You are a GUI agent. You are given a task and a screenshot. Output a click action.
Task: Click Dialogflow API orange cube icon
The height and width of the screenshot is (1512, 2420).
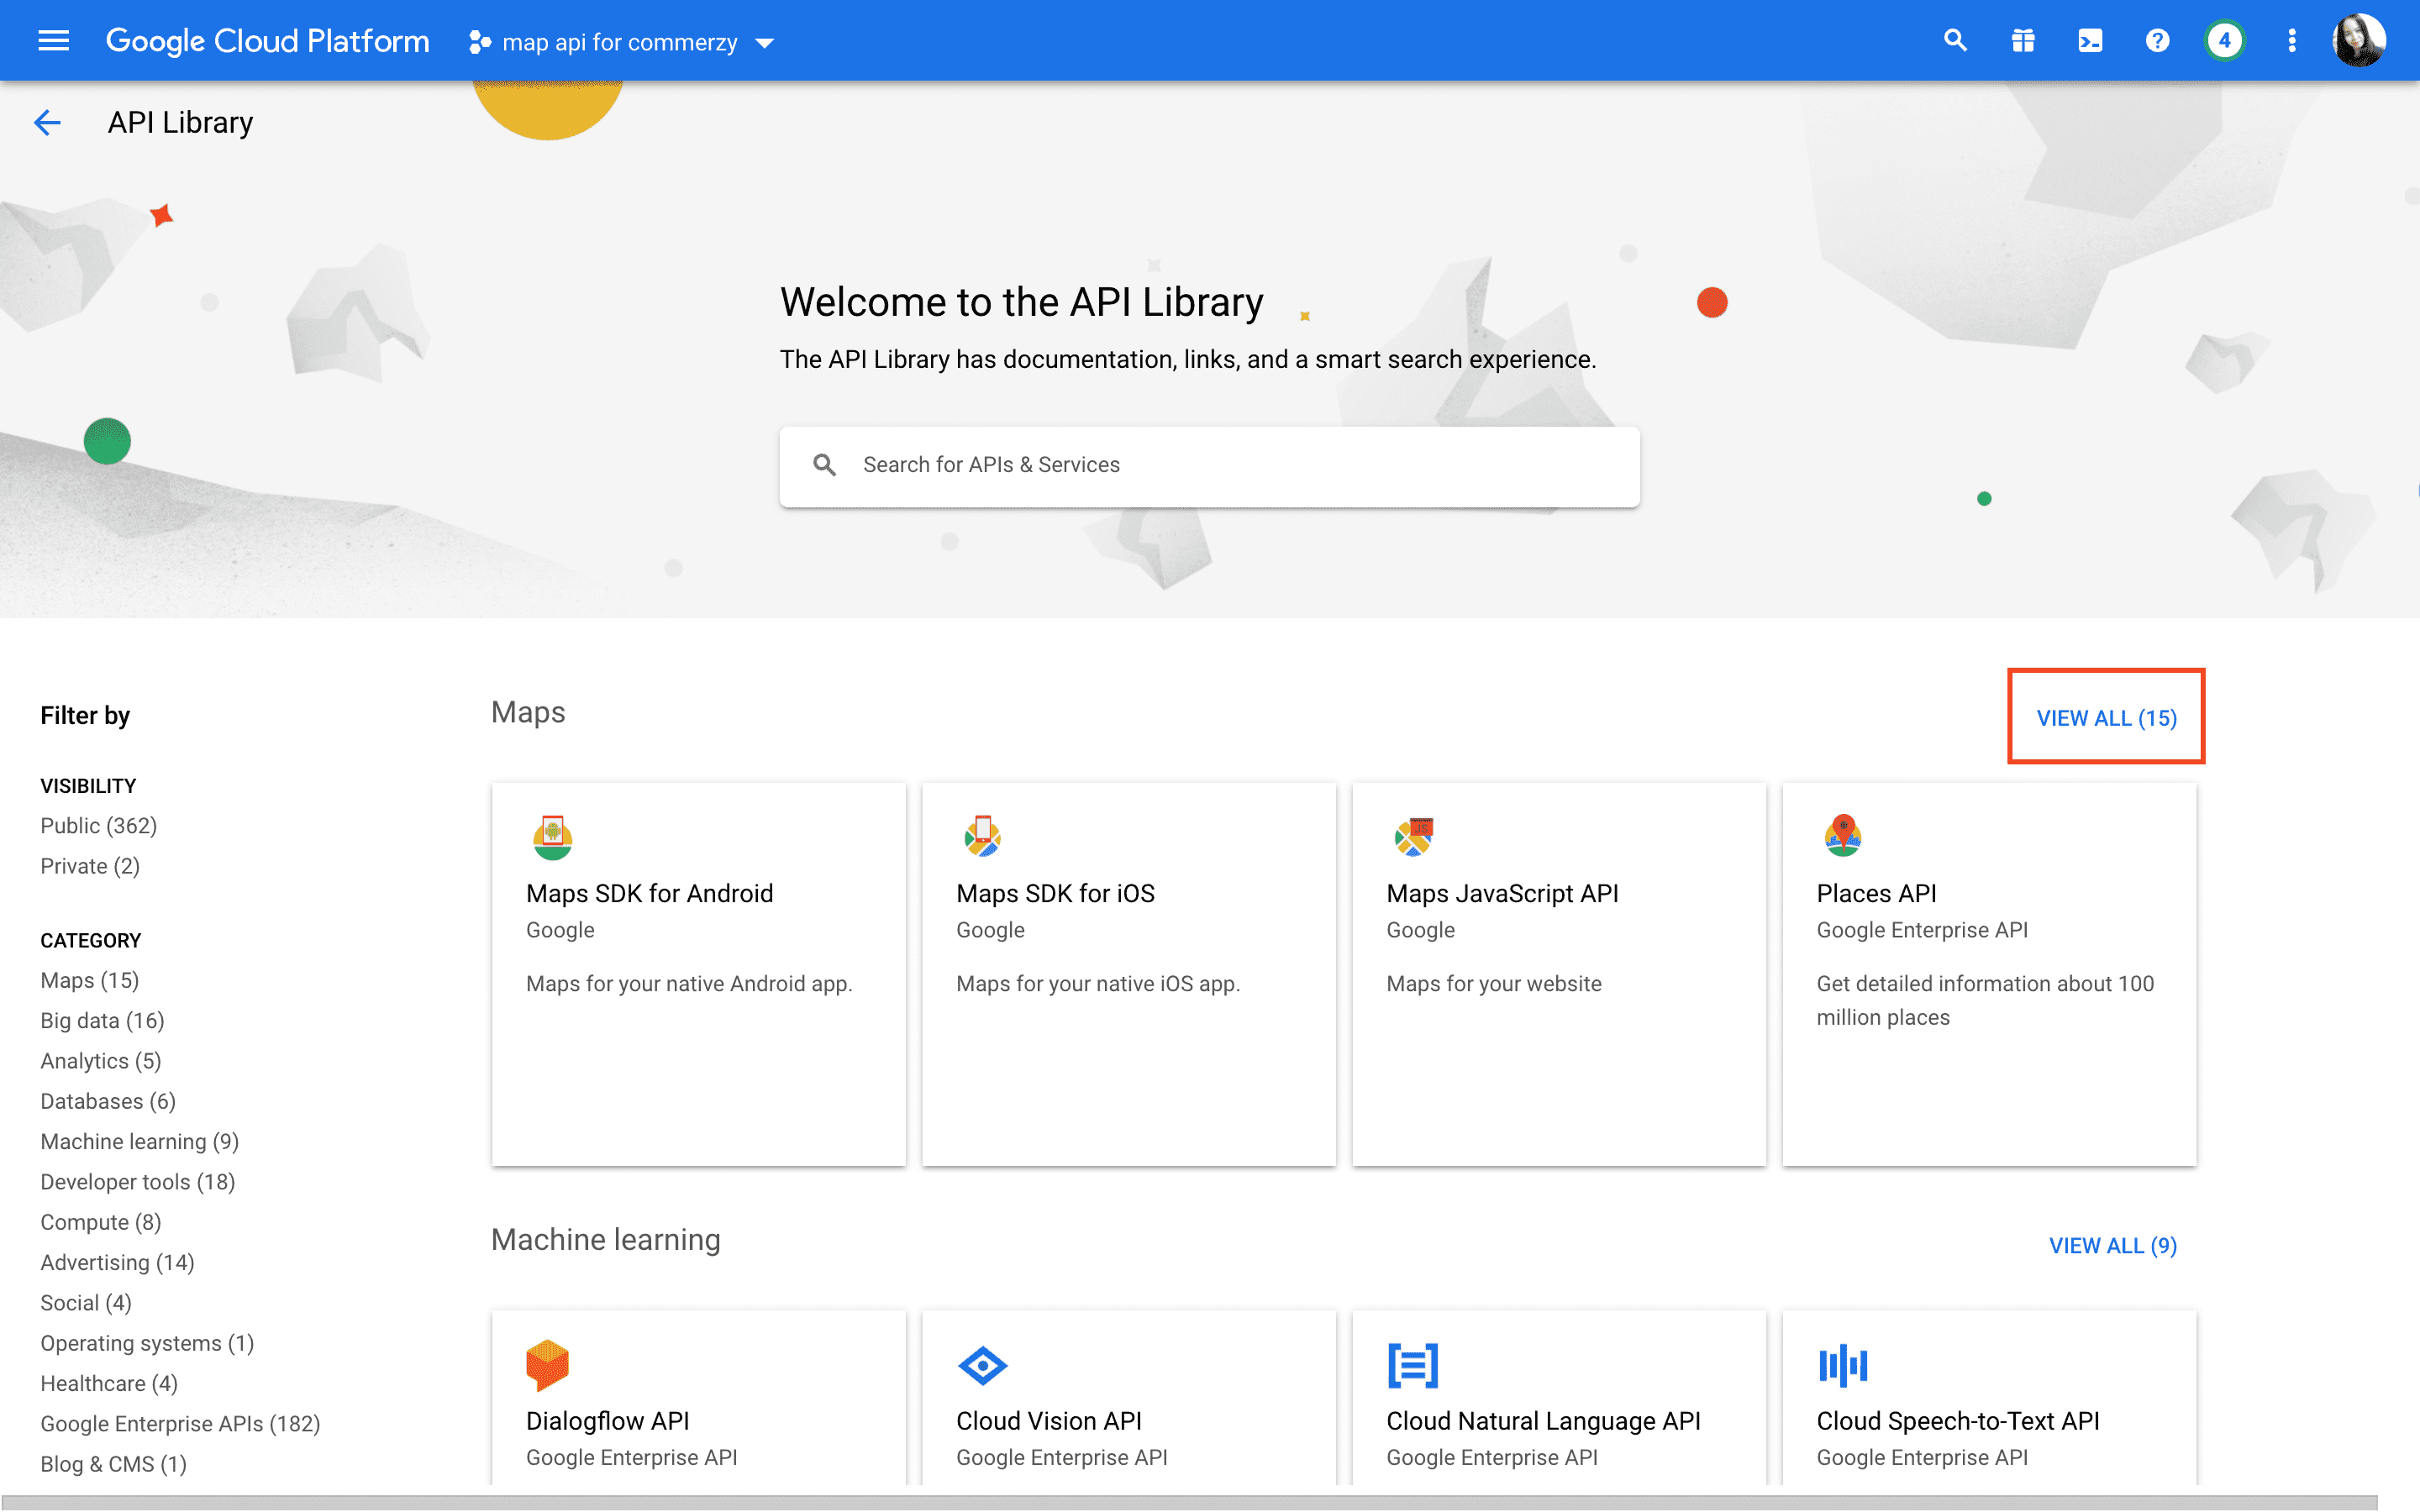tap(547, 1365)
